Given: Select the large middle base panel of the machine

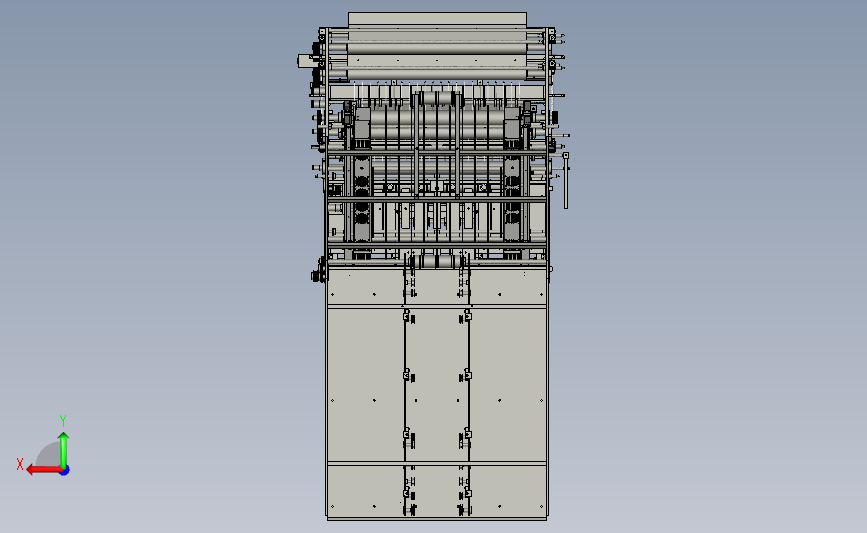Looking at the screenshot, I should 437,384.
